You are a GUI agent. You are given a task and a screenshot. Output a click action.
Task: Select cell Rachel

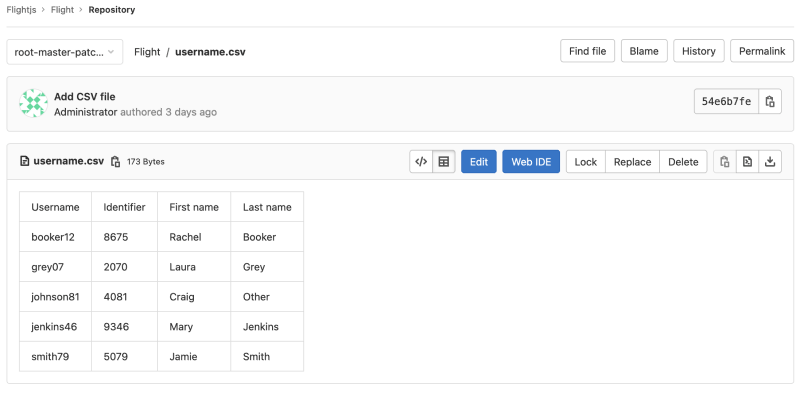click(x=194, y=237)
